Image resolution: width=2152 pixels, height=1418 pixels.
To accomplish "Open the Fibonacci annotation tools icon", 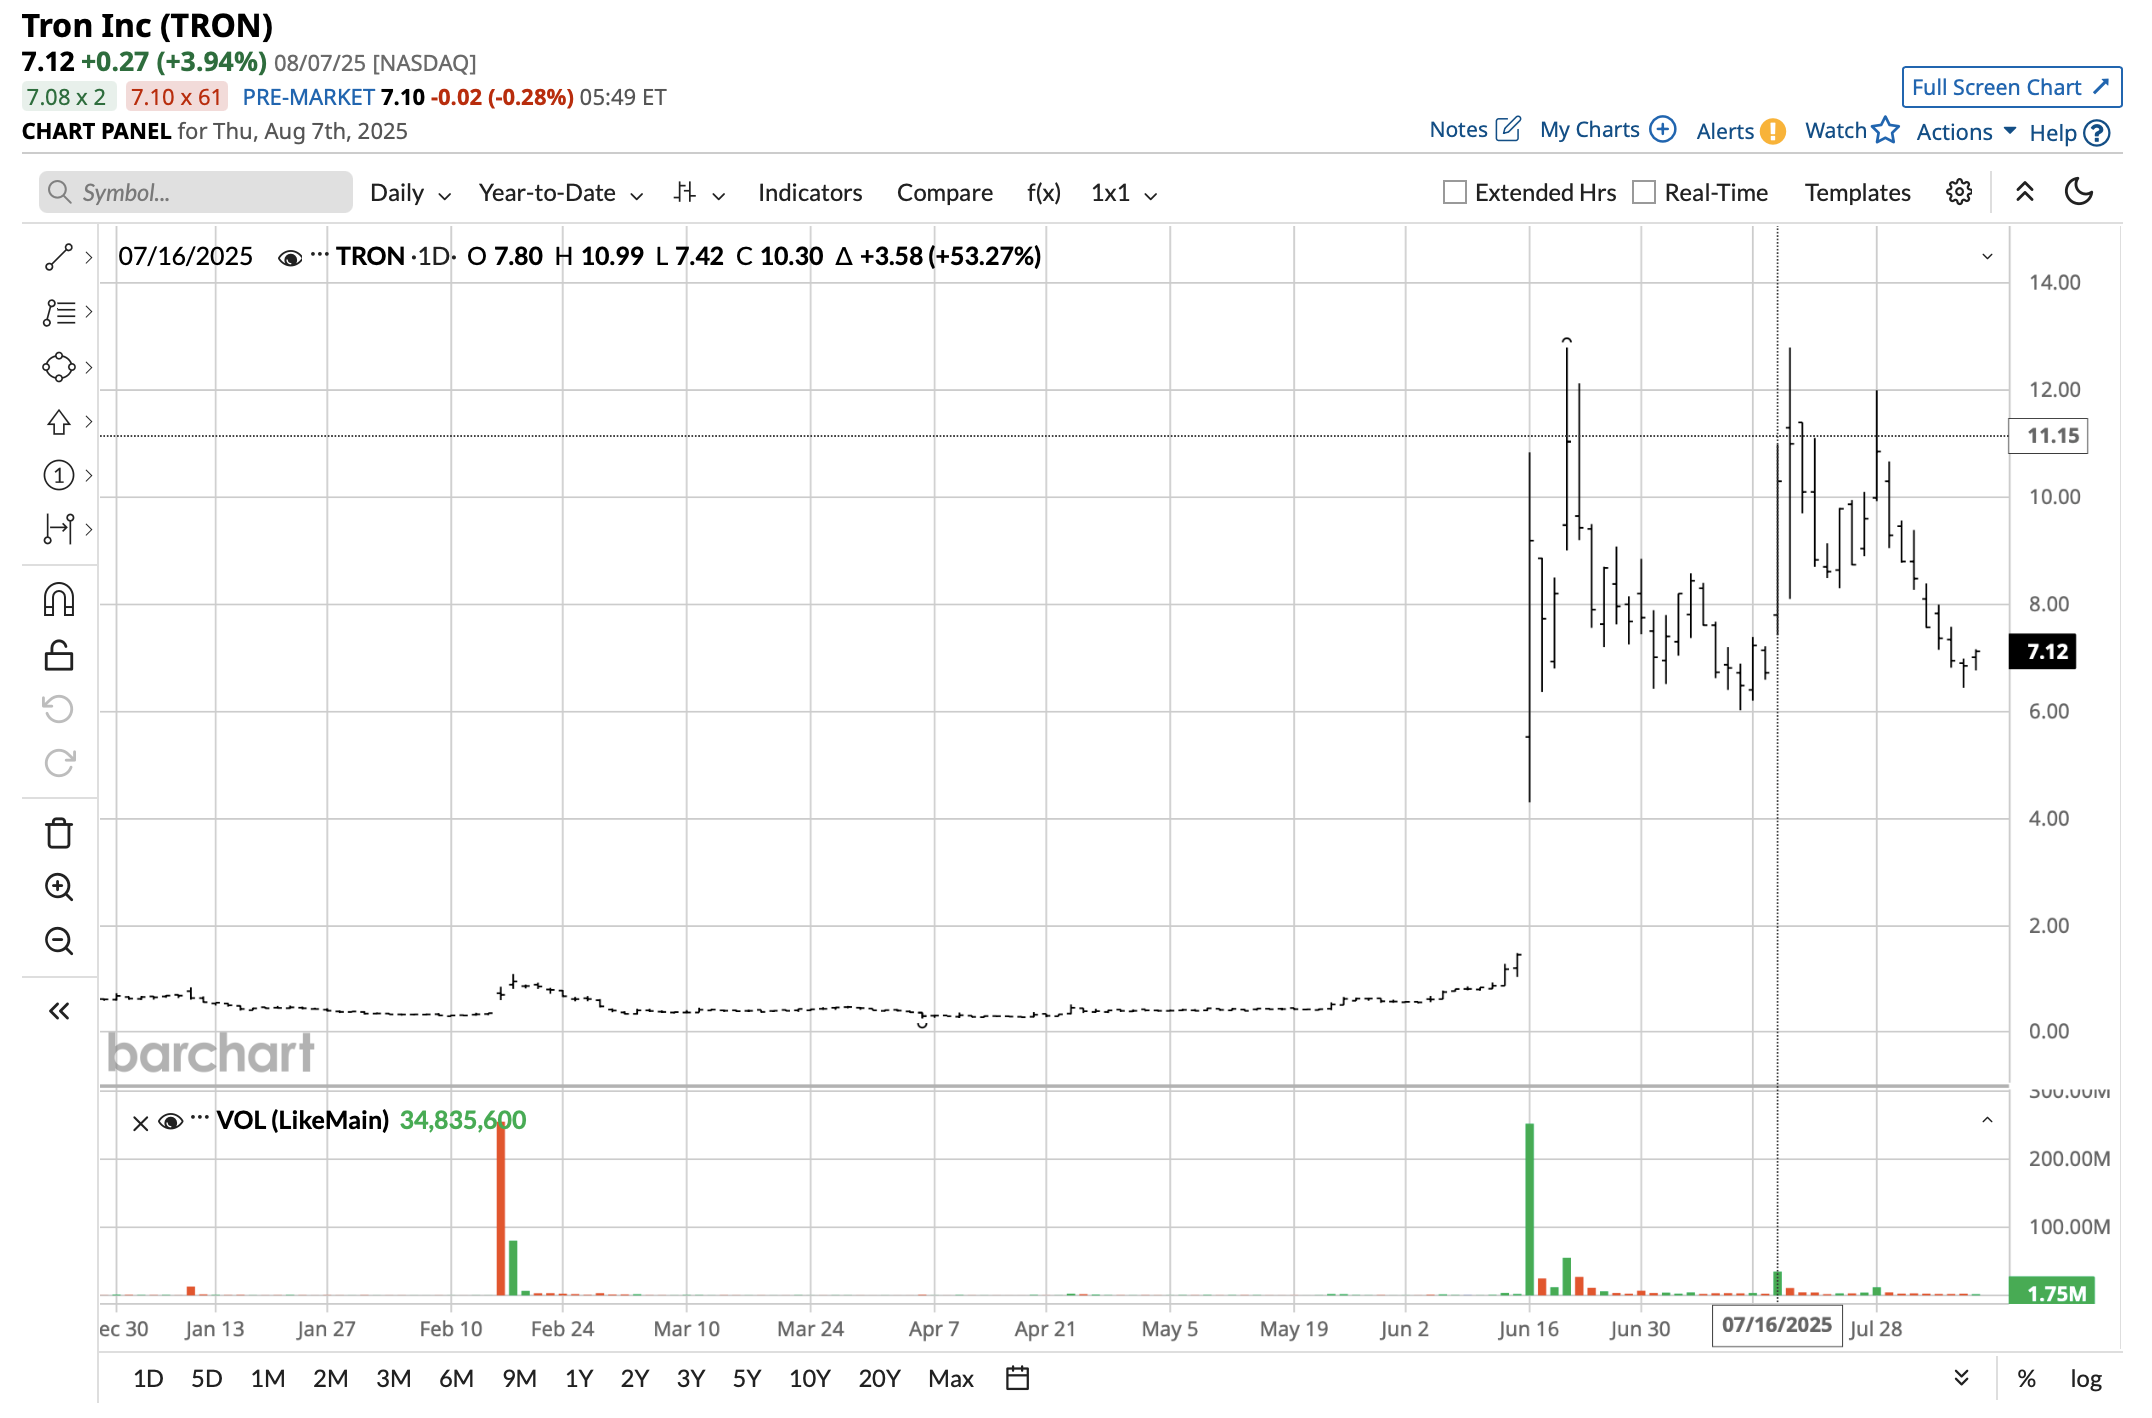I will 59,312.
